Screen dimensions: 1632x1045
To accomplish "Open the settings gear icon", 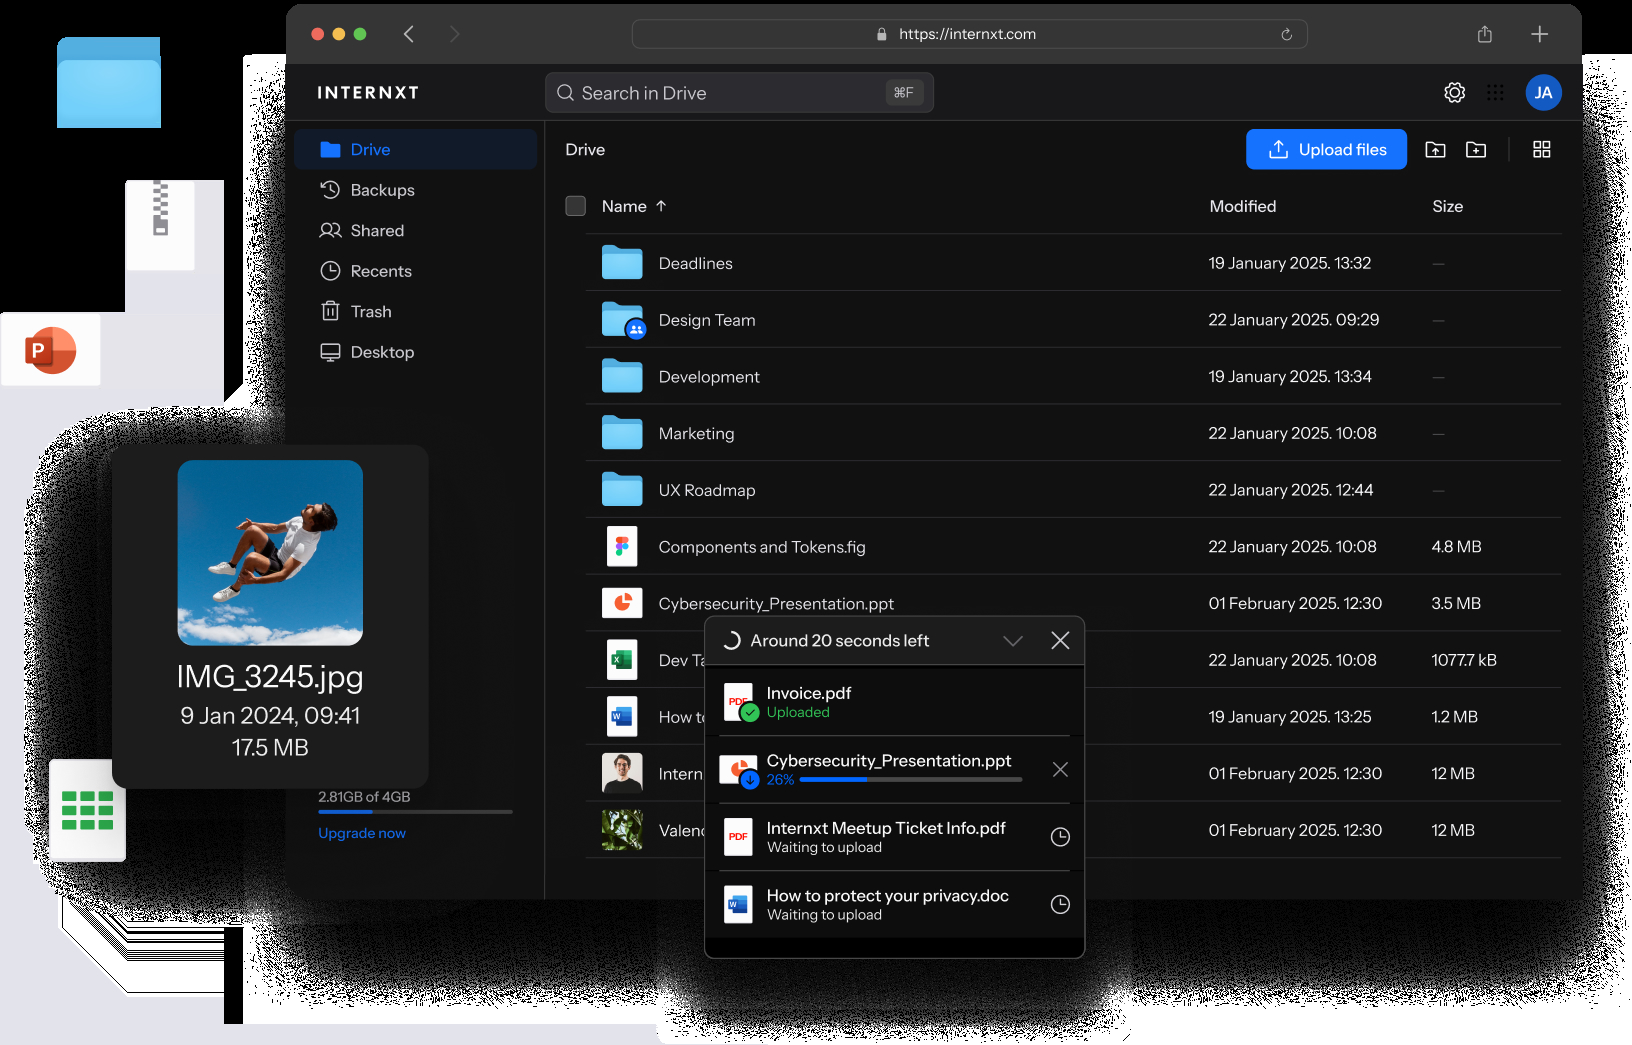I will click(1455, 92).
